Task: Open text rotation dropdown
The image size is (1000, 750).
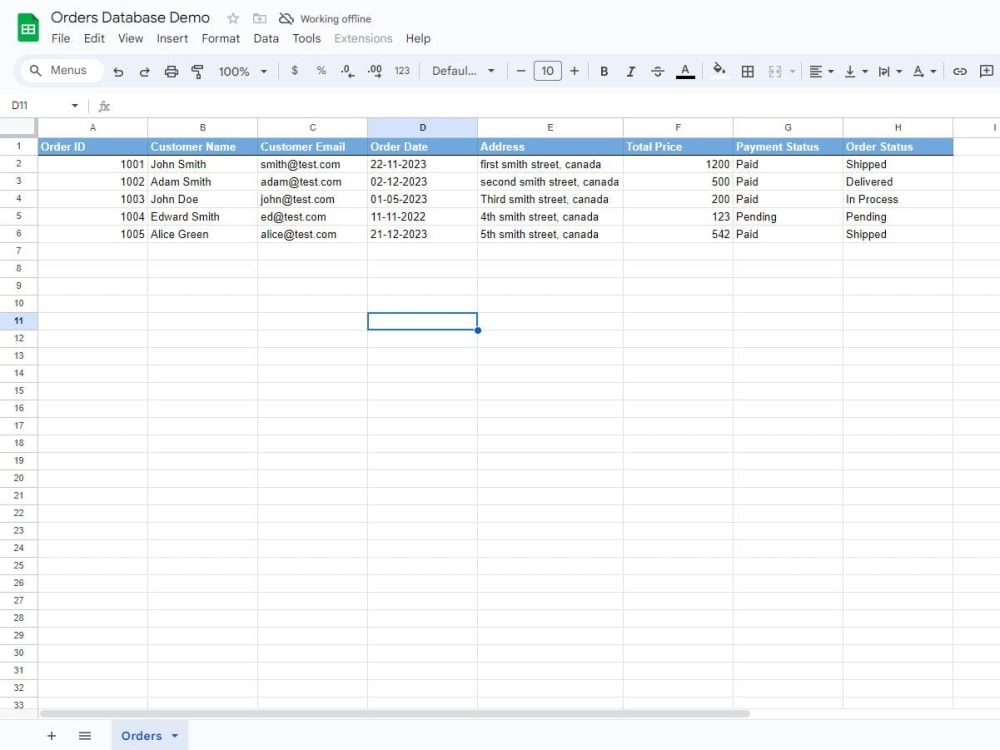Action: [923, 71]
